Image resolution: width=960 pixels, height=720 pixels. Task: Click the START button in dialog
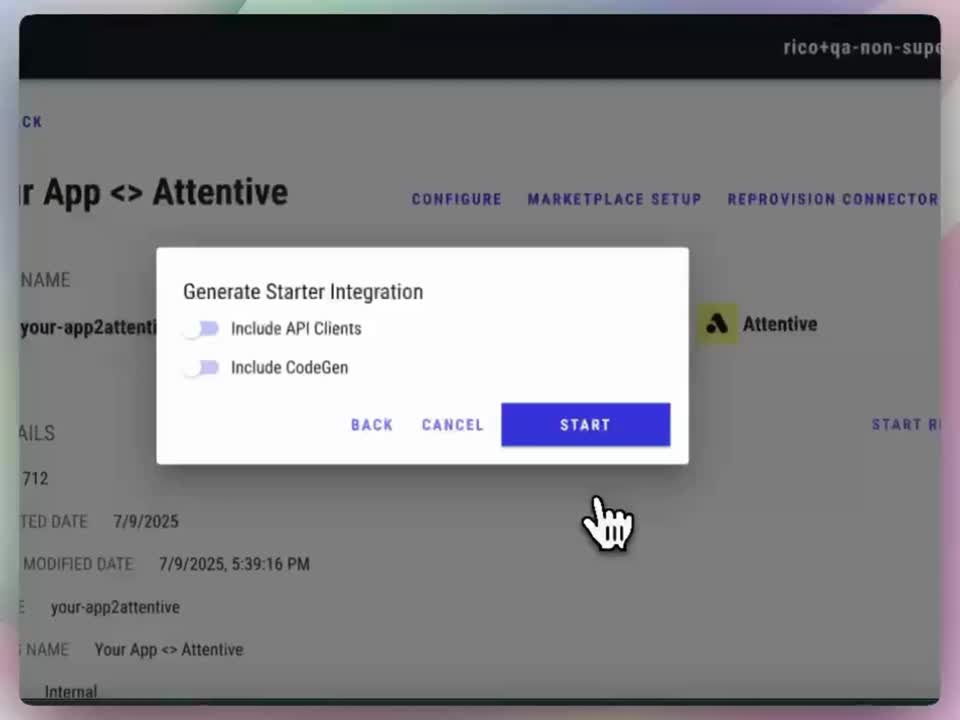pos(585,424)
